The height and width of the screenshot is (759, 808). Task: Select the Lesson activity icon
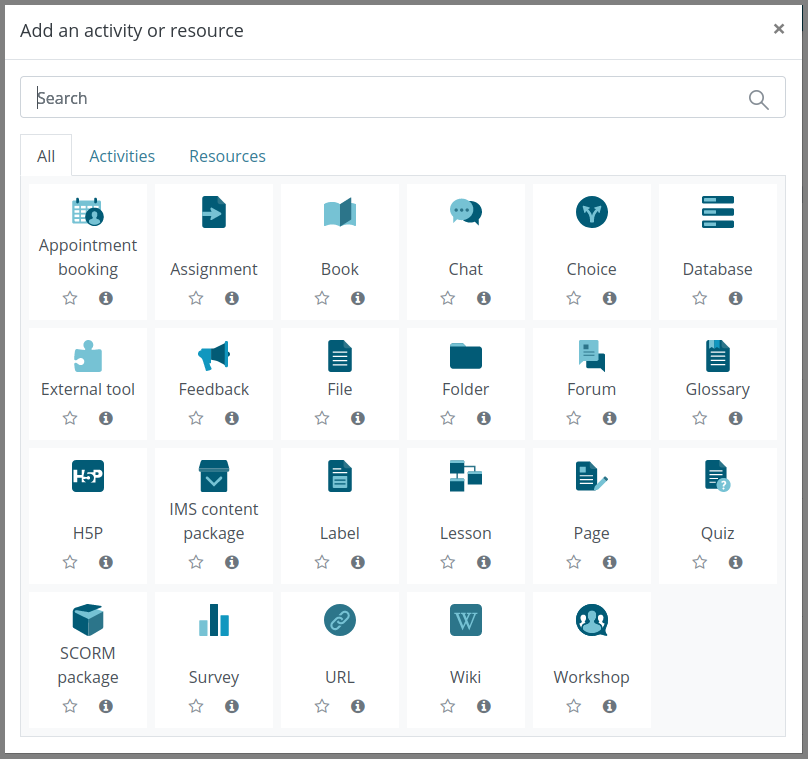point(465,476)
